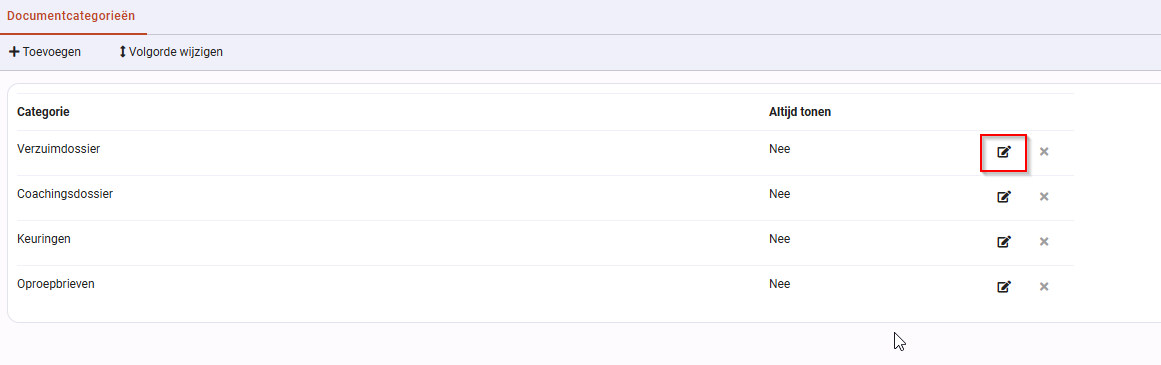Delete the Verzuimdossier category
The height and width of the screenshot is (365, 1161).
(x=1044, y=152)
